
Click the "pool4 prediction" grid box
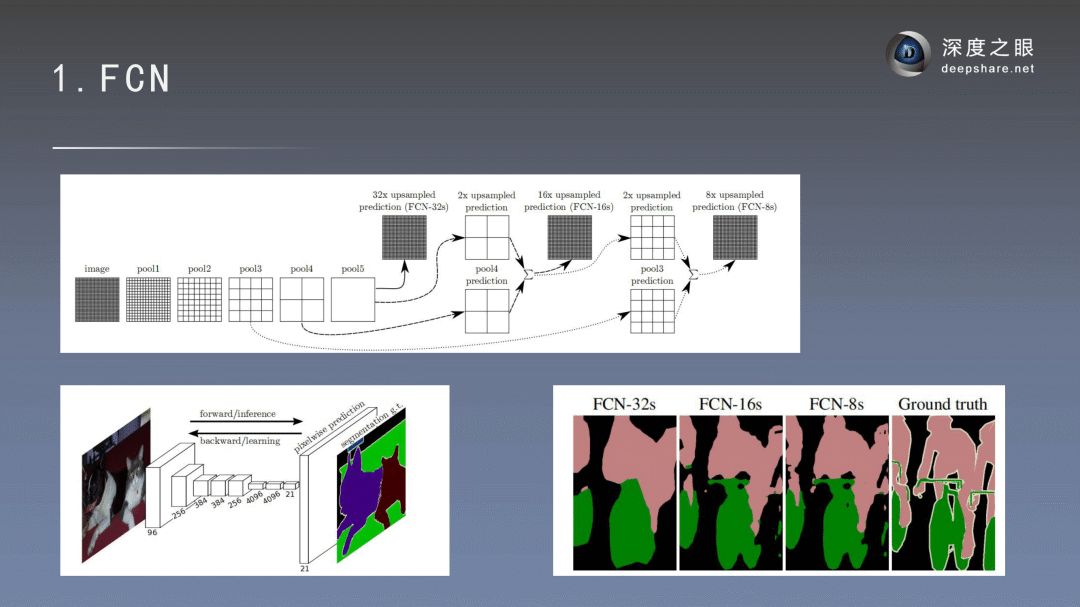click(x=487, y=311)
